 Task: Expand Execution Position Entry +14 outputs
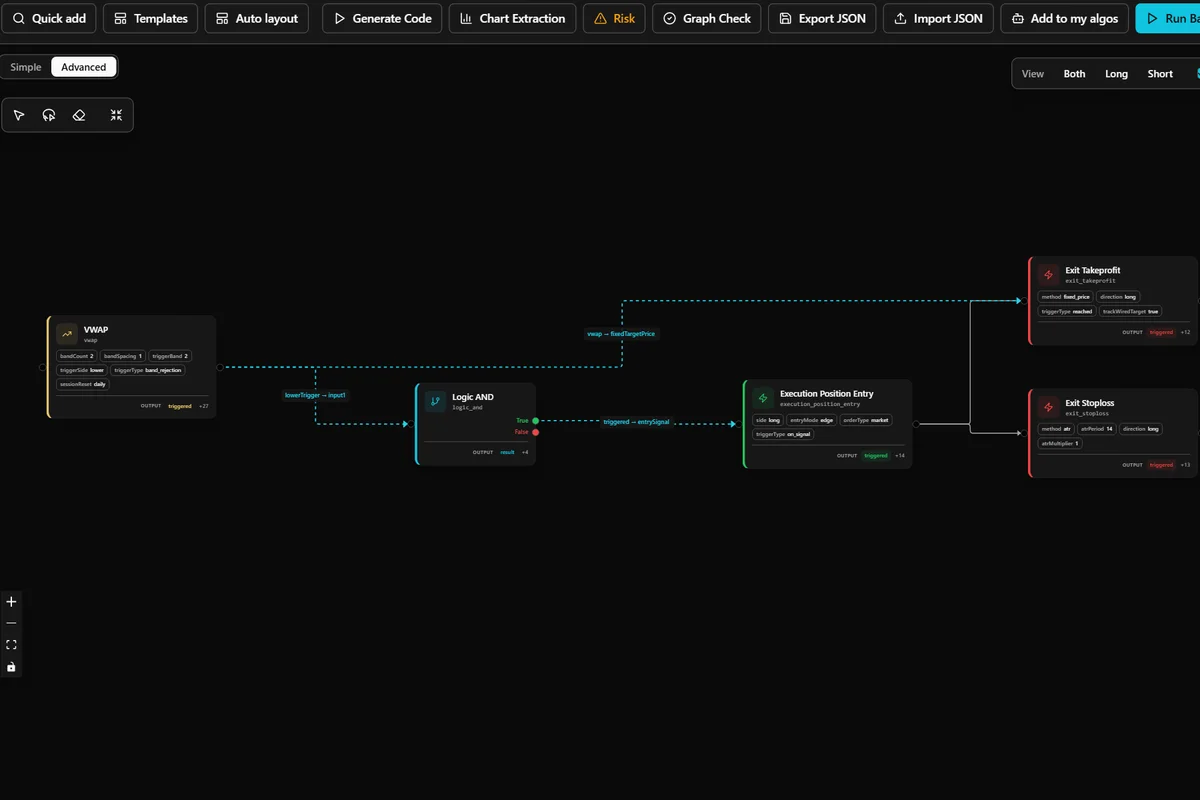click(899, 455)
